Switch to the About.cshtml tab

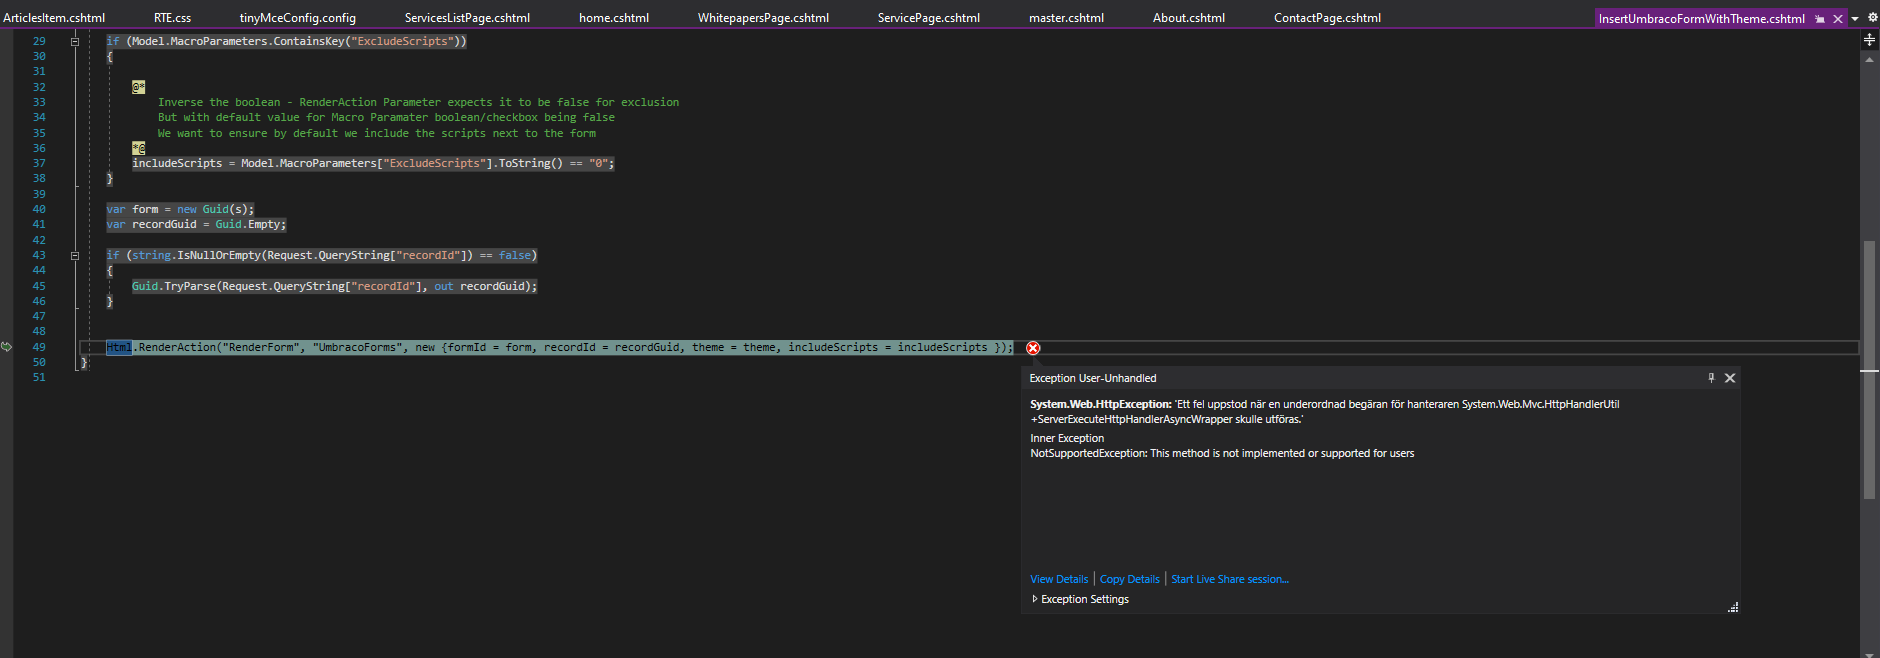pos(1189,18)
